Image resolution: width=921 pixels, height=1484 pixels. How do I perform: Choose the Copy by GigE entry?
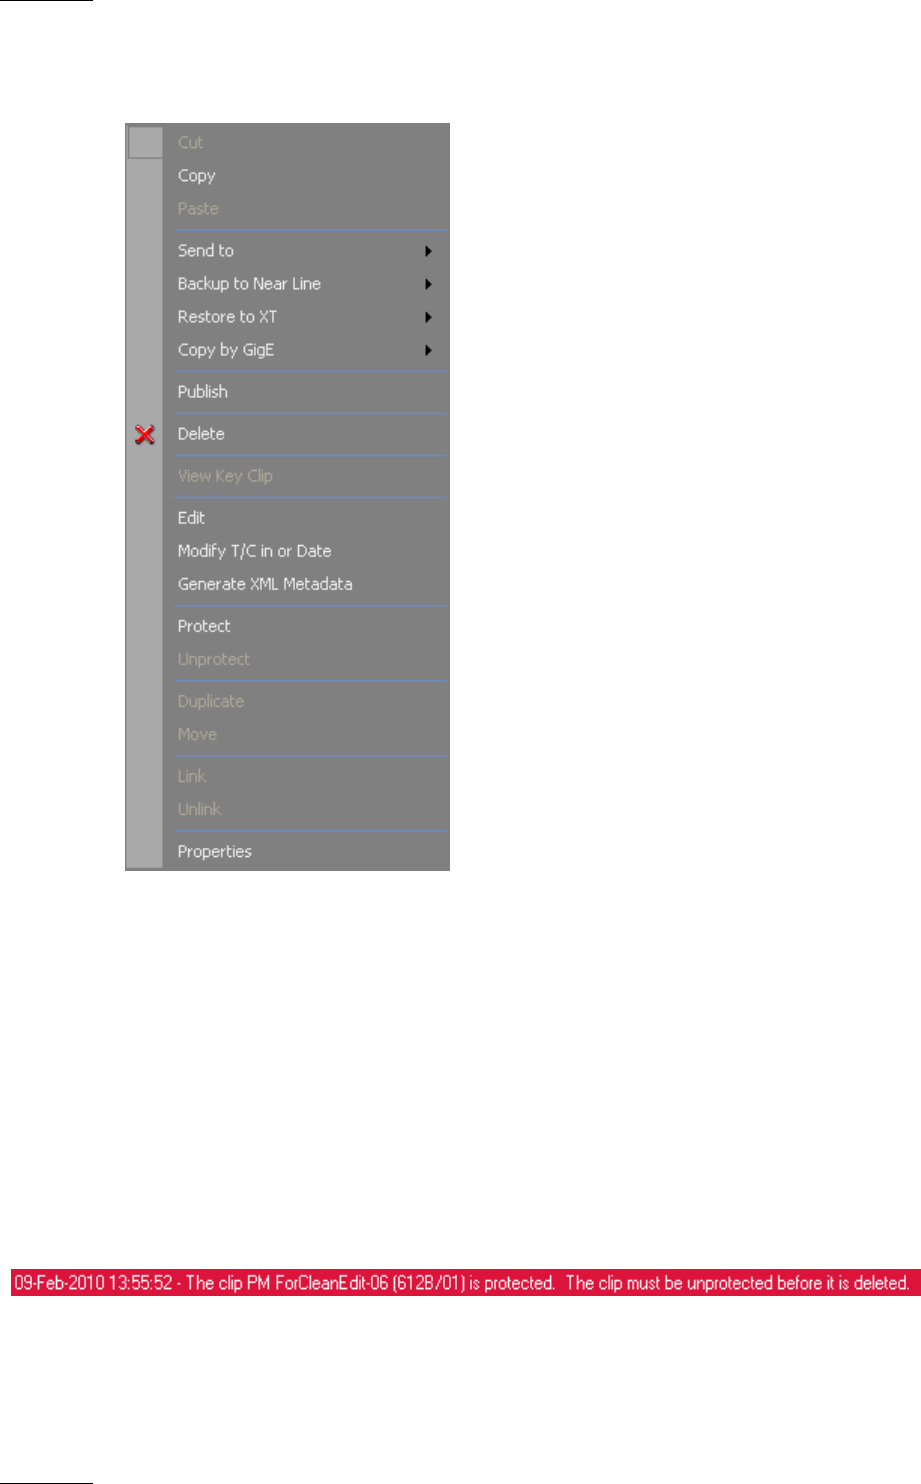point(226,350)
